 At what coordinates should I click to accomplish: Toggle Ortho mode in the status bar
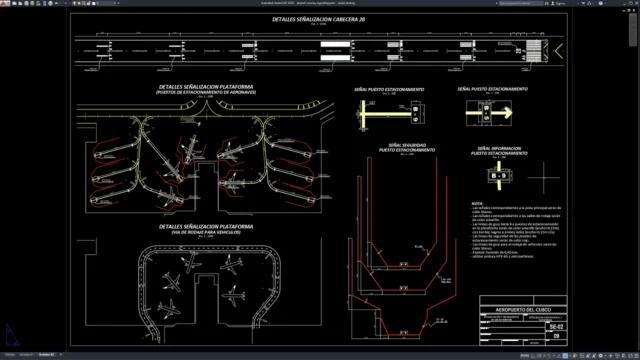click(x=532, y=356)
